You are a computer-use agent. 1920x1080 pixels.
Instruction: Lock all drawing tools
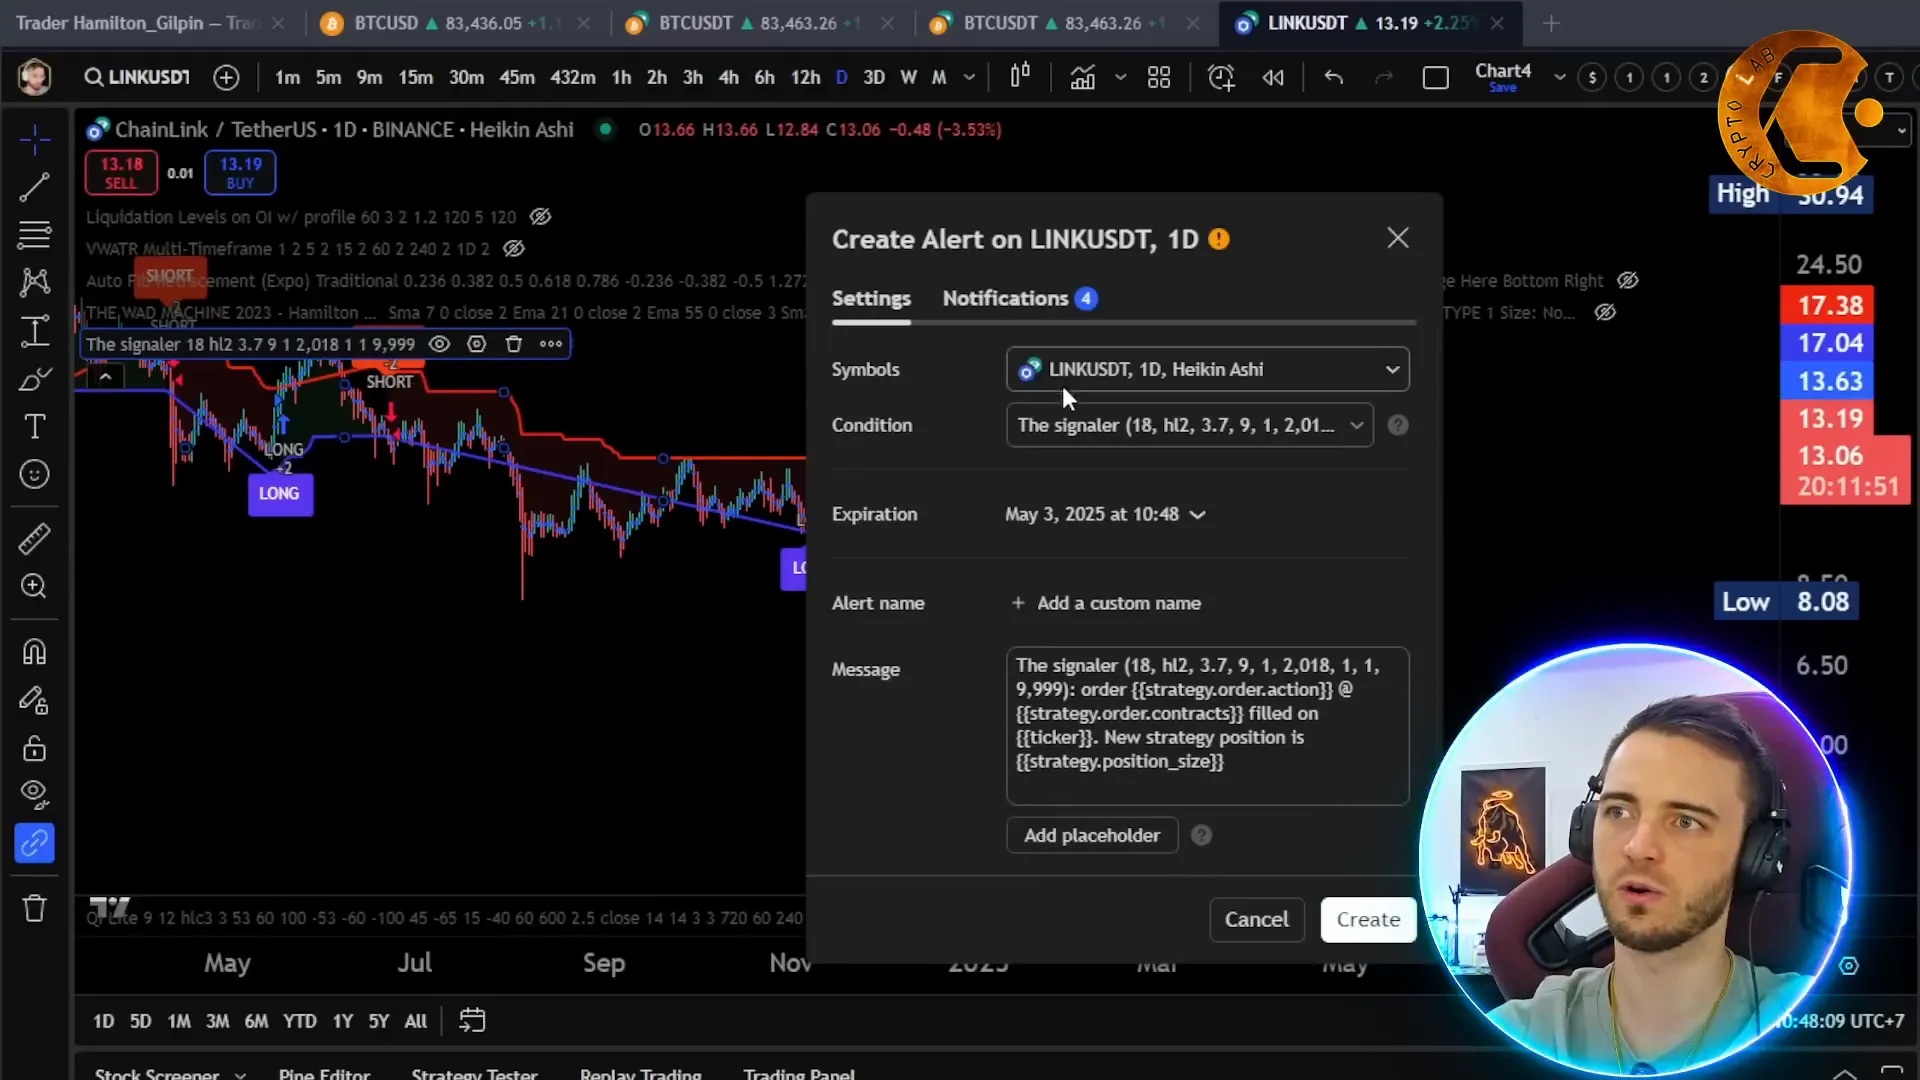click(35, 748)
